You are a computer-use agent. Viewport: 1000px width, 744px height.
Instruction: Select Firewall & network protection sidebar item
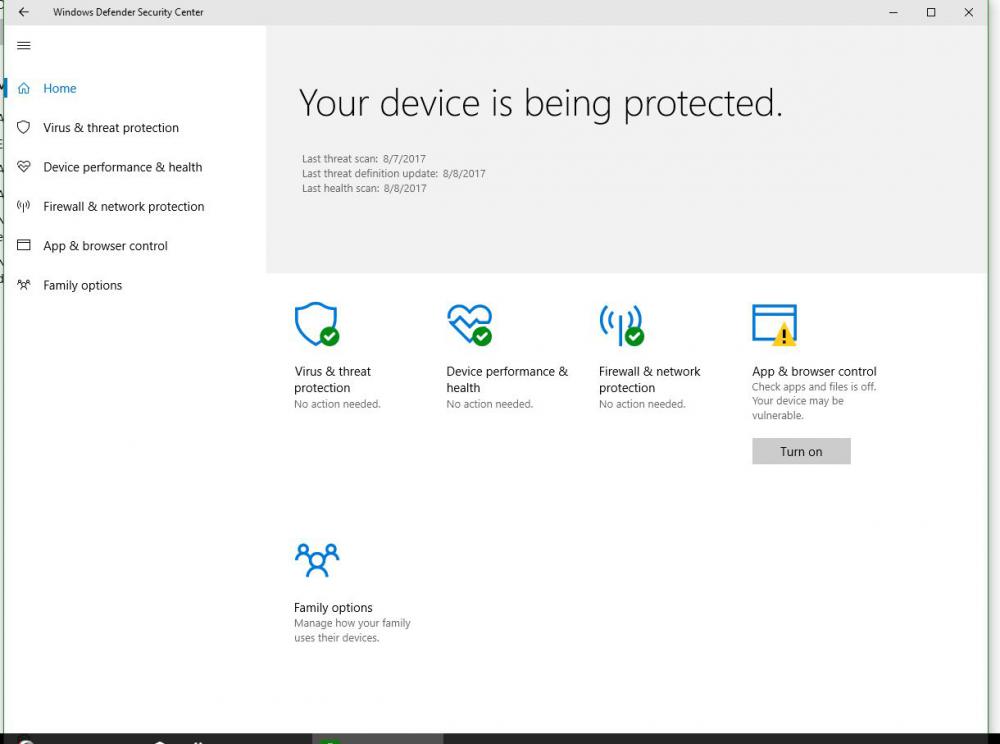(123, 207)
